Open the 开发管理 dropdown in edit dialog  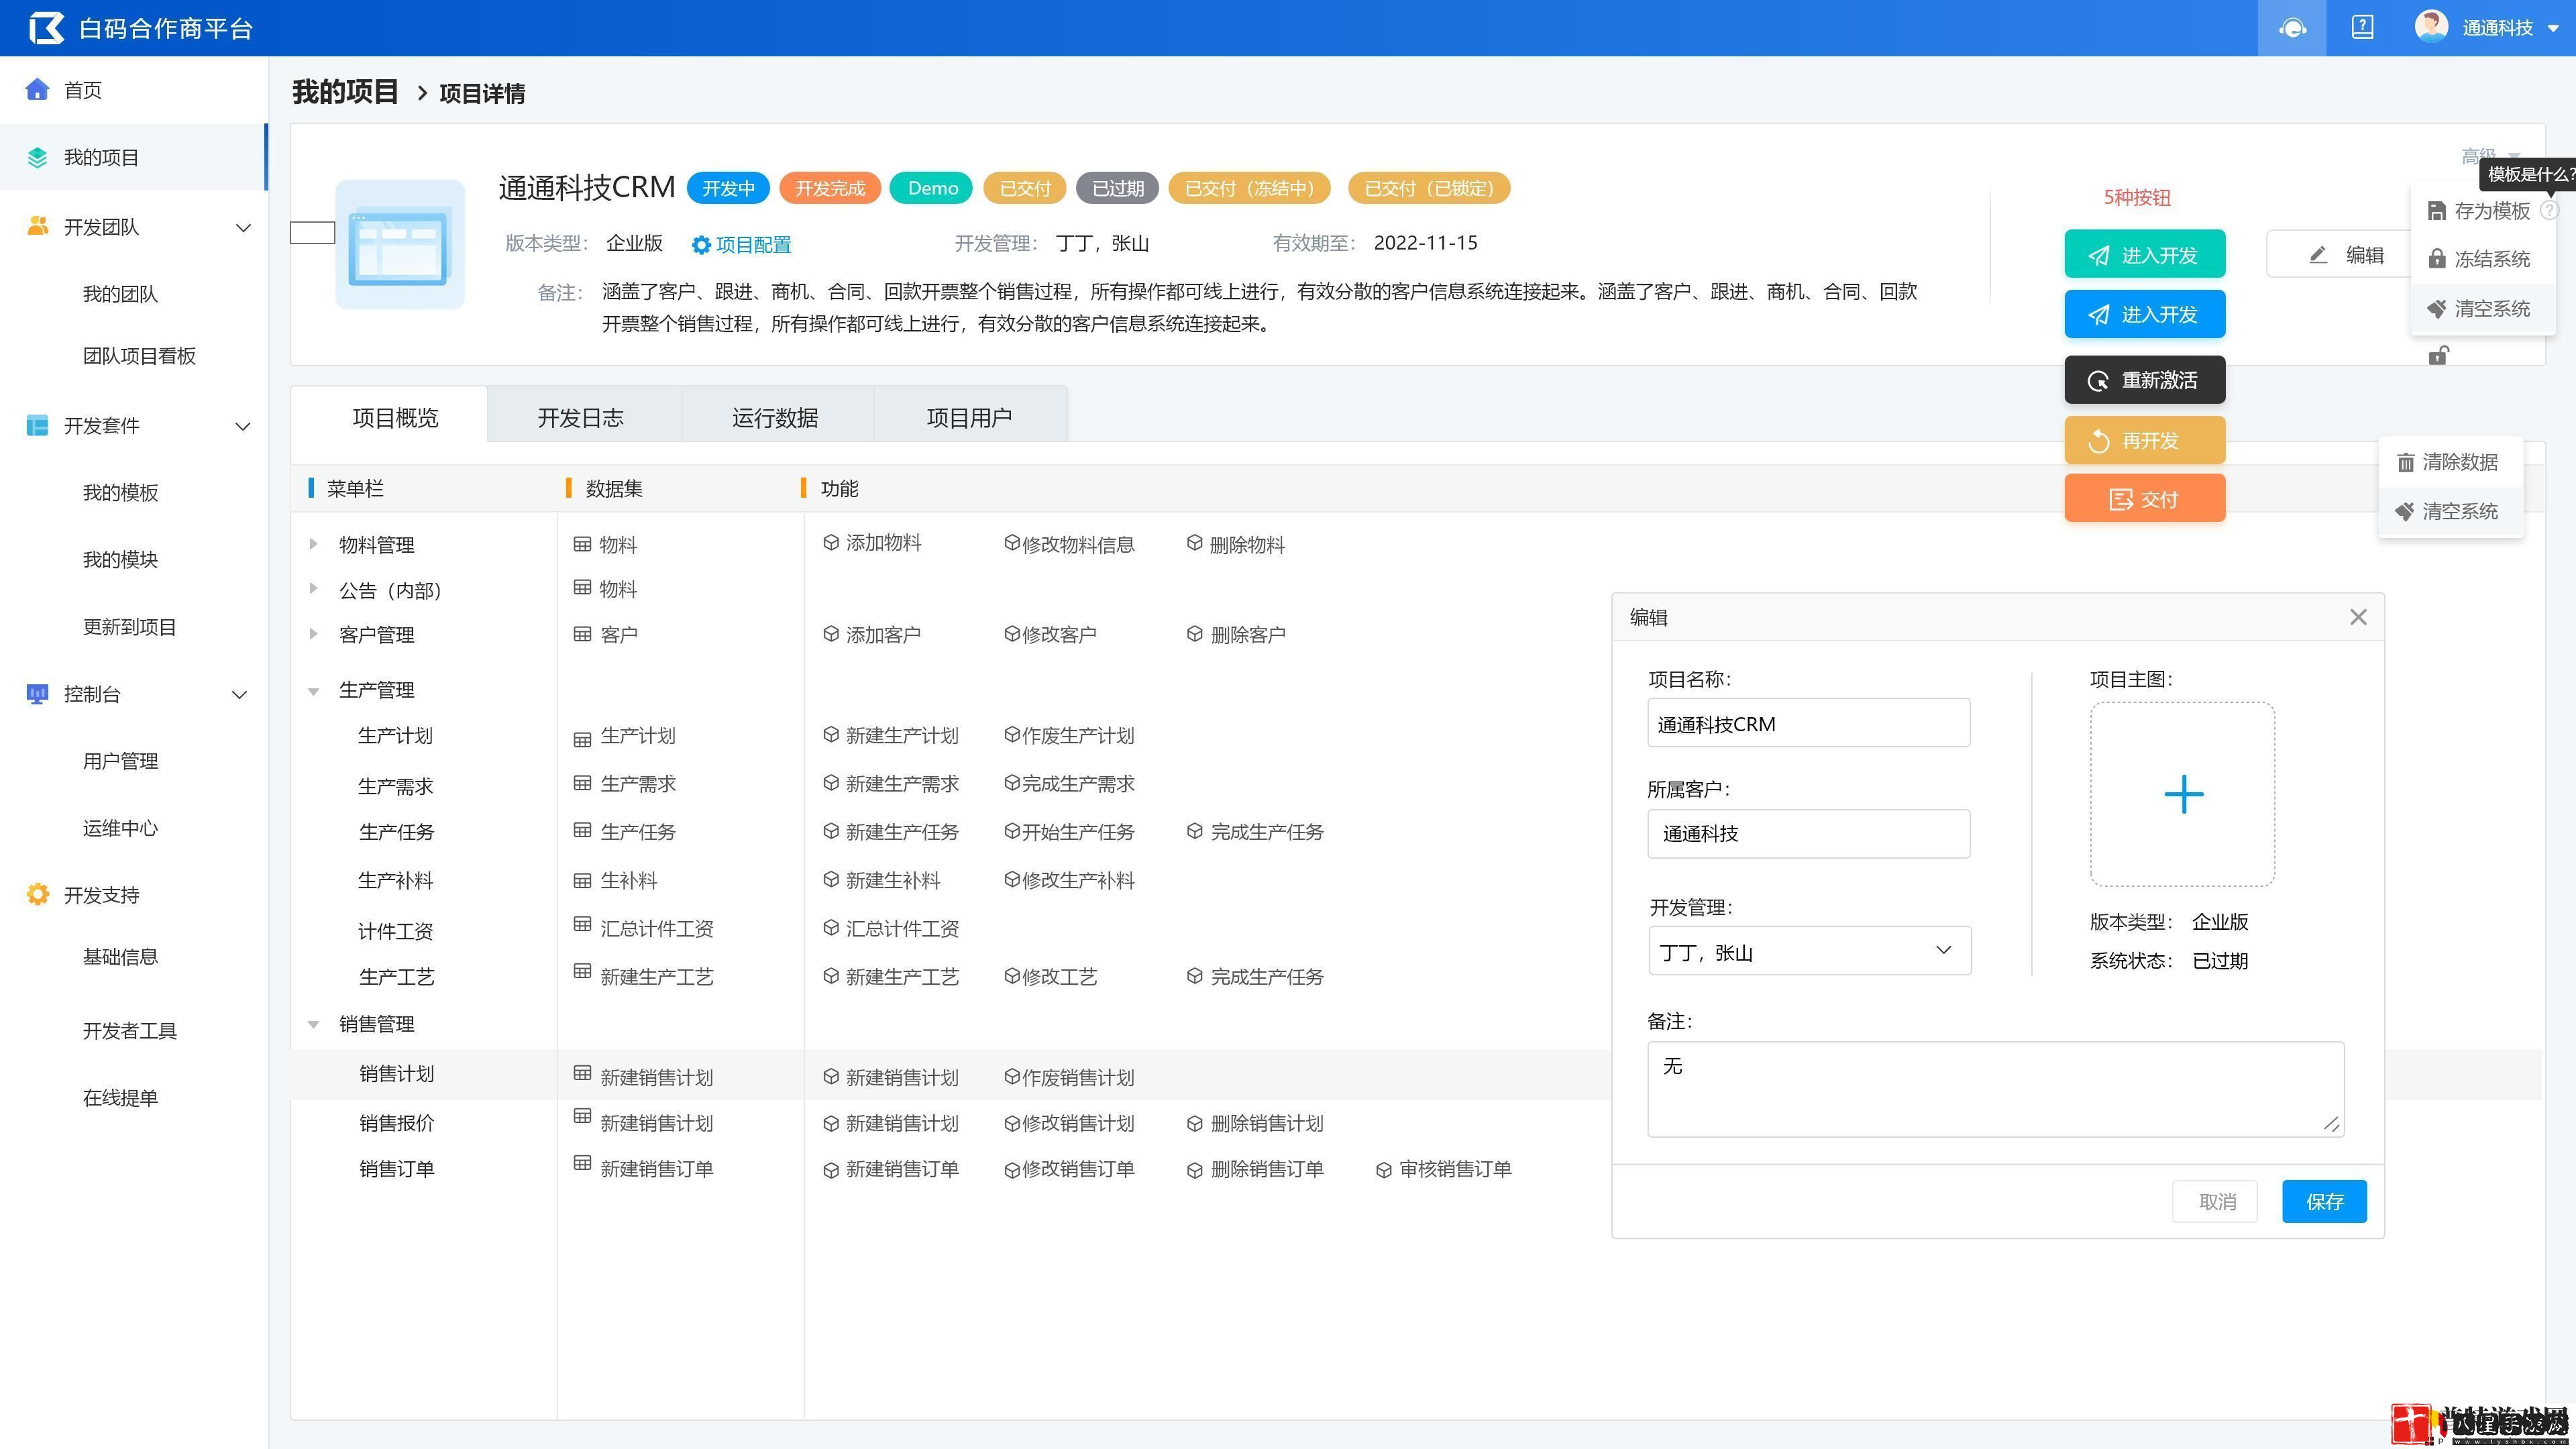point(1809,951)
